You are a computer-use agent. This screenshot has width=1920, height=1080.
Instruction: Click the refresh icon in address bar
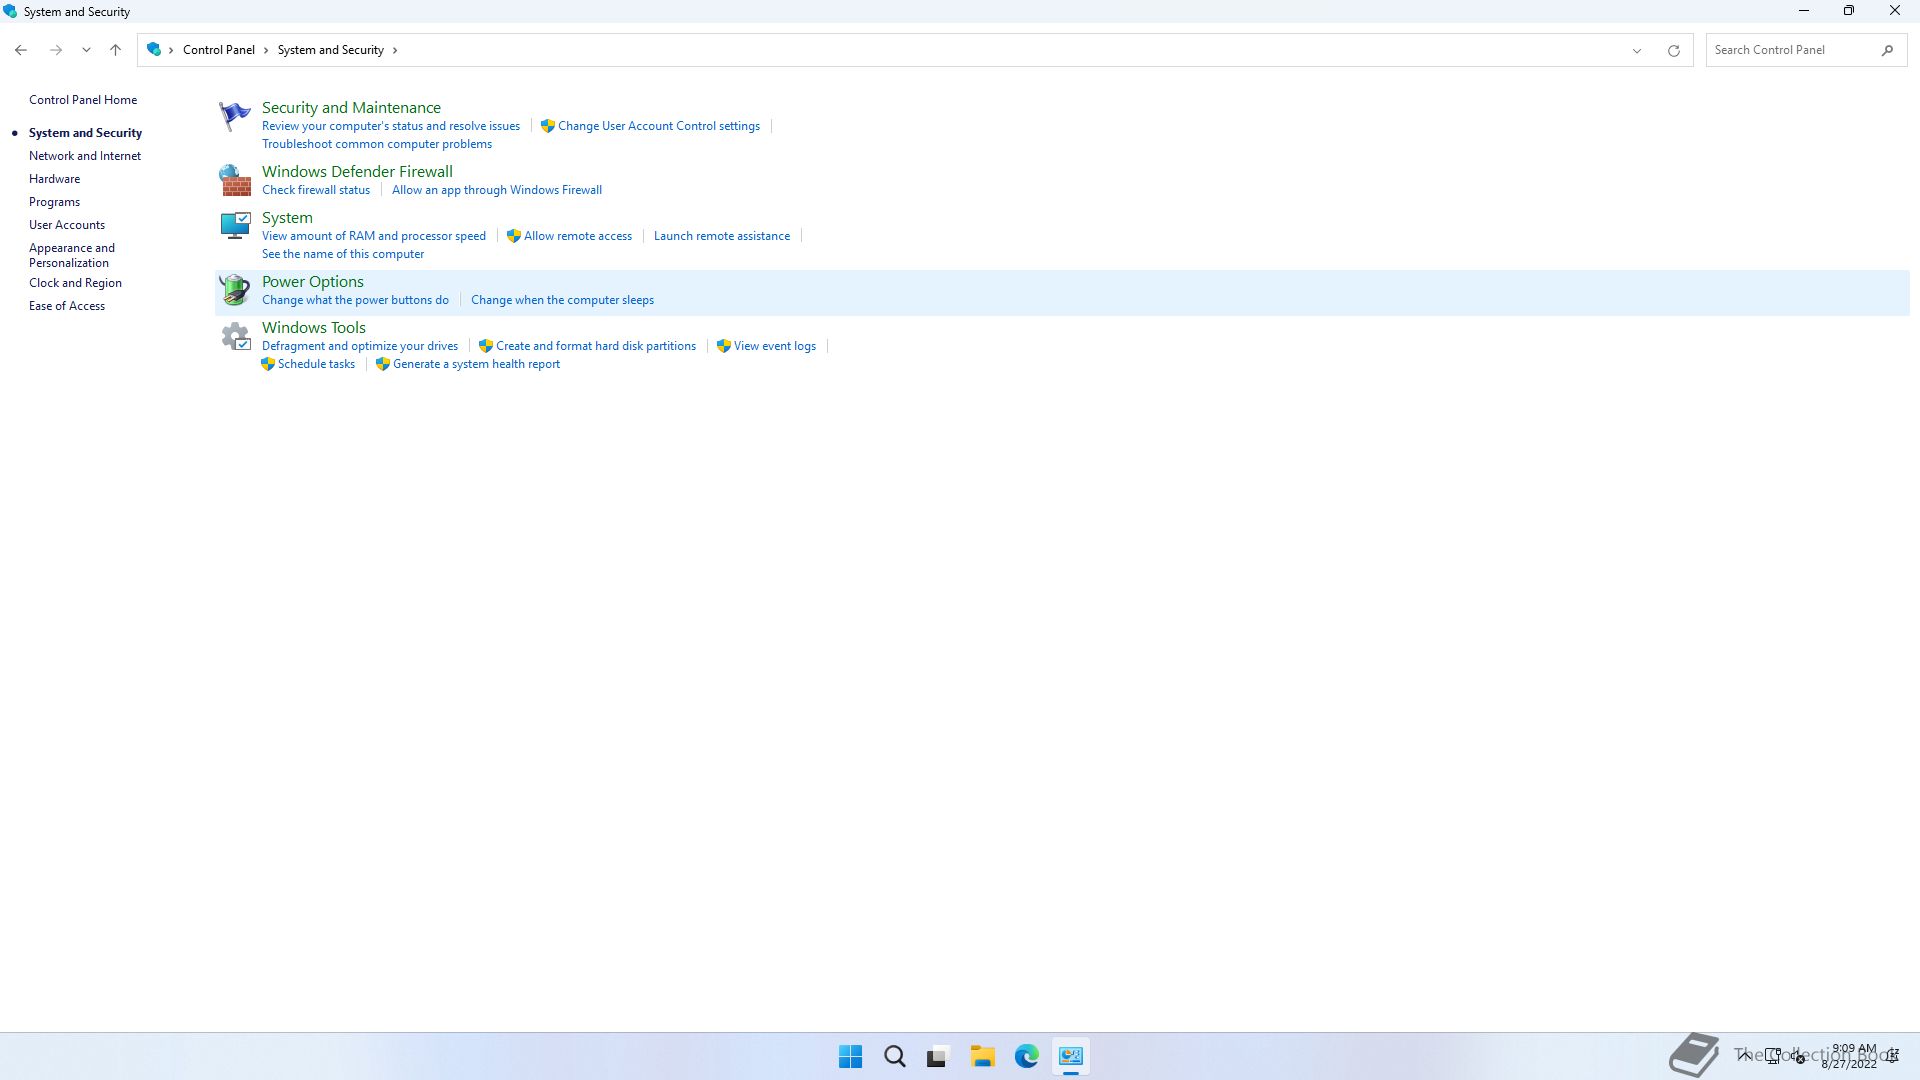click(x=1673, y=50)
